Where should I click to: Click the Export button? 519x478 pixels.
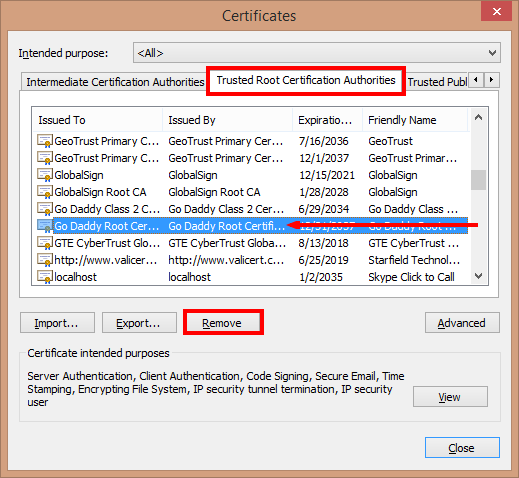[x=139, y=323]
